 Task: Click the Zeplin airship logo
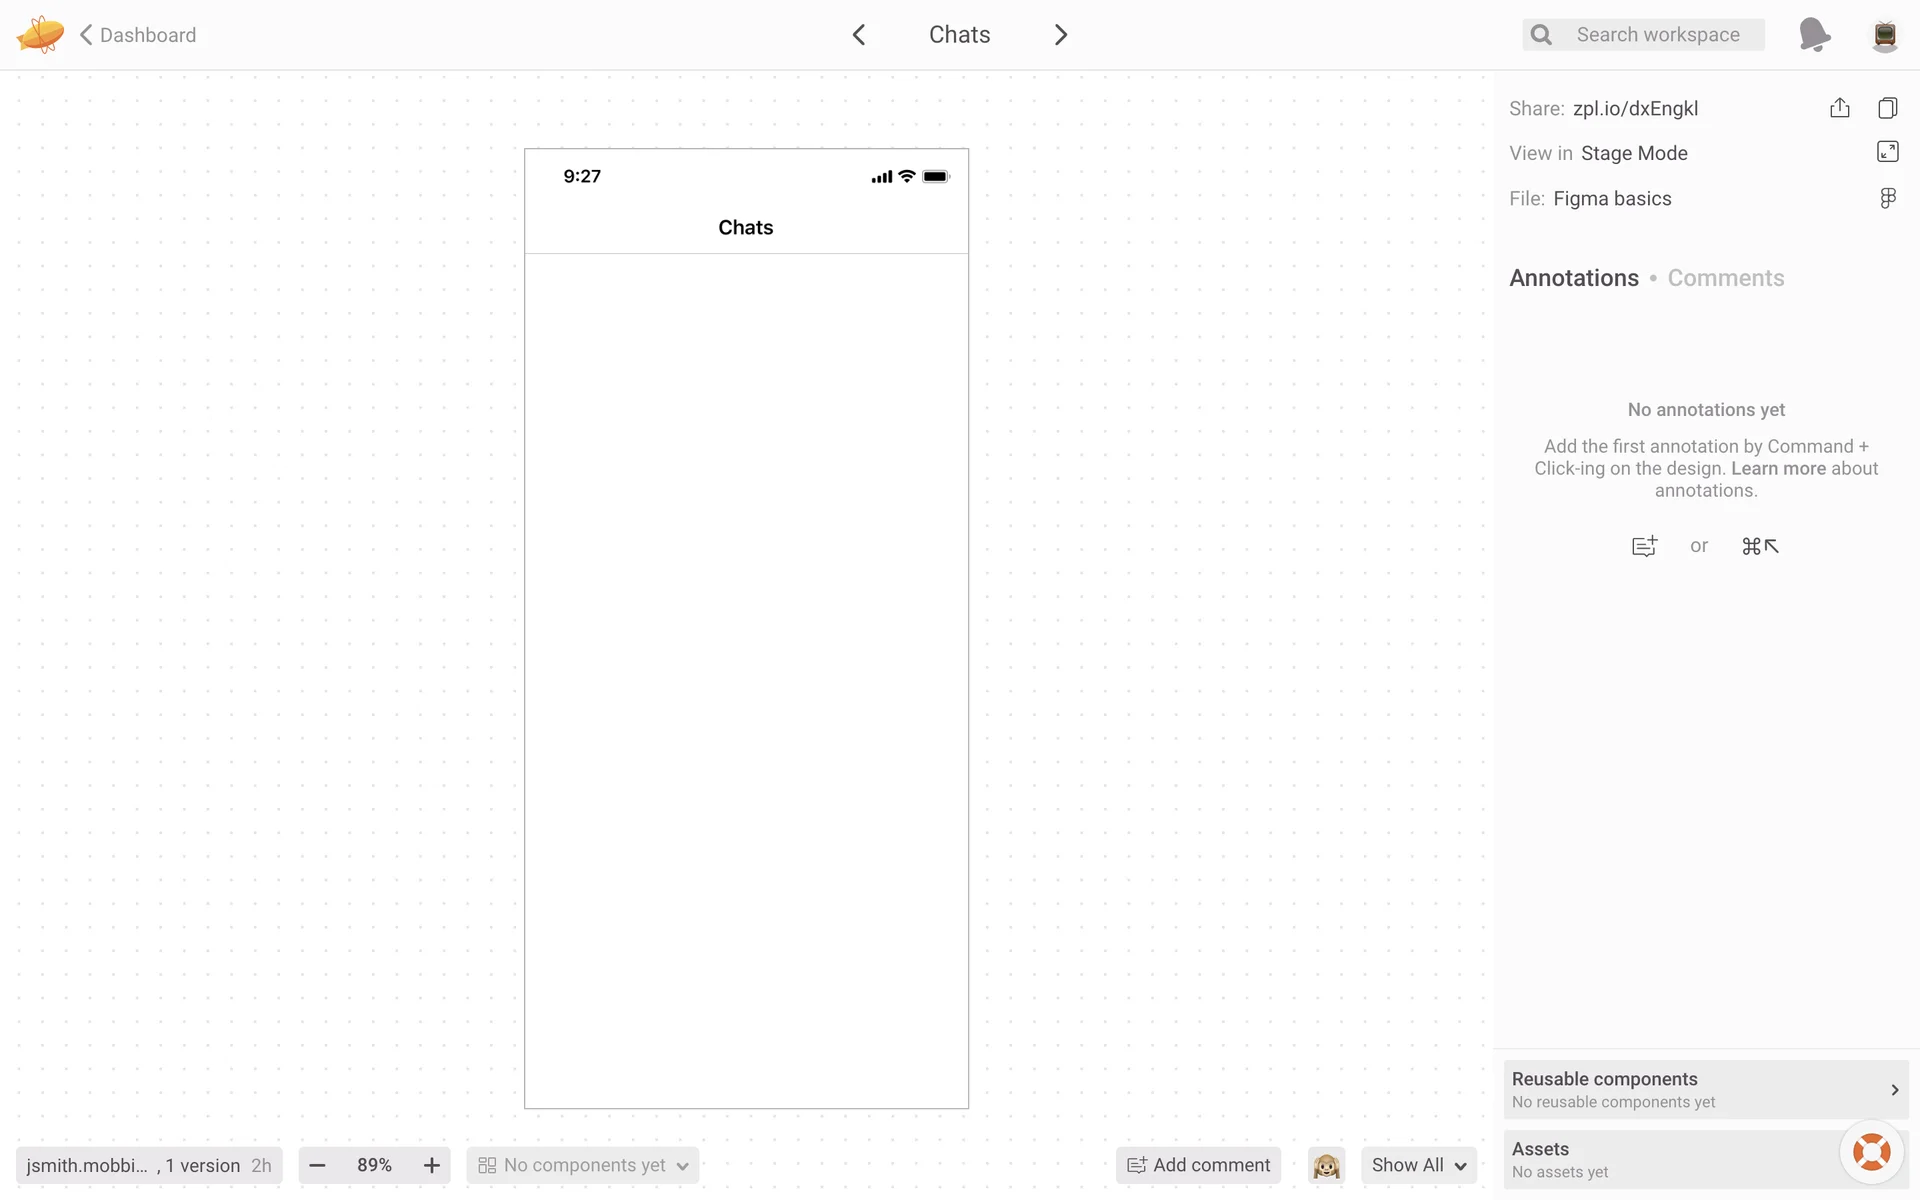tap(40, 35)
